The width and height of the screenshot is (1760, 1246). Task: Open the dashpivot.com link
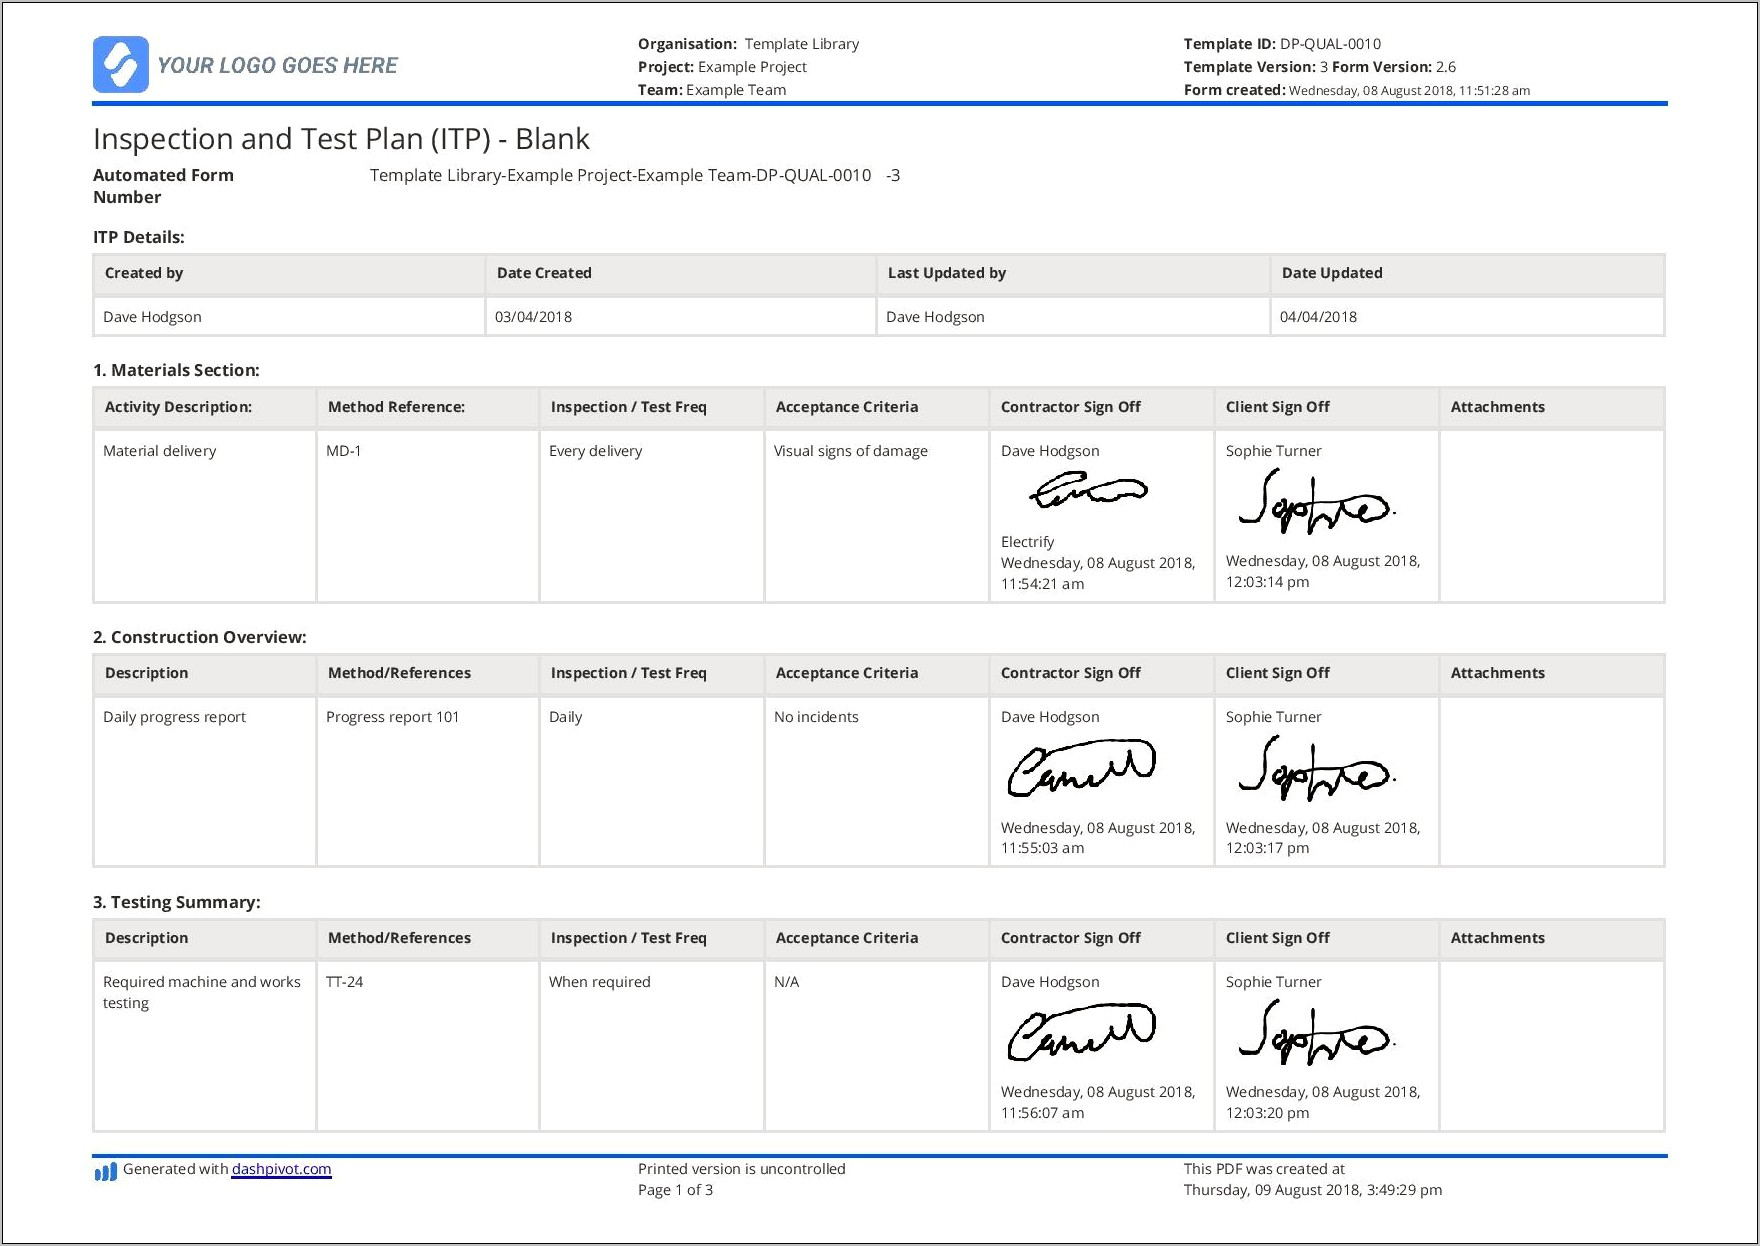pos(281,1169)
